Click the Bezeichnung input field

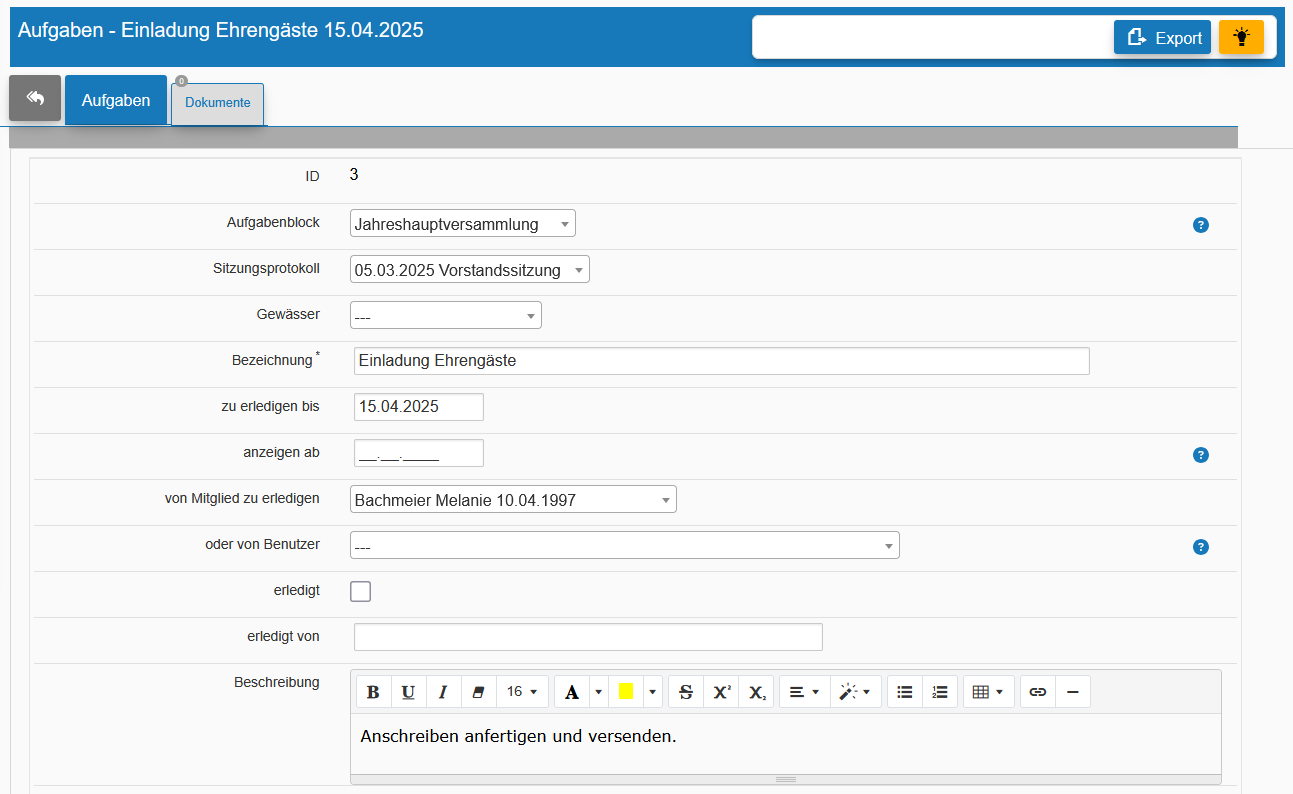pyautogui.click(x=722, y=361)
